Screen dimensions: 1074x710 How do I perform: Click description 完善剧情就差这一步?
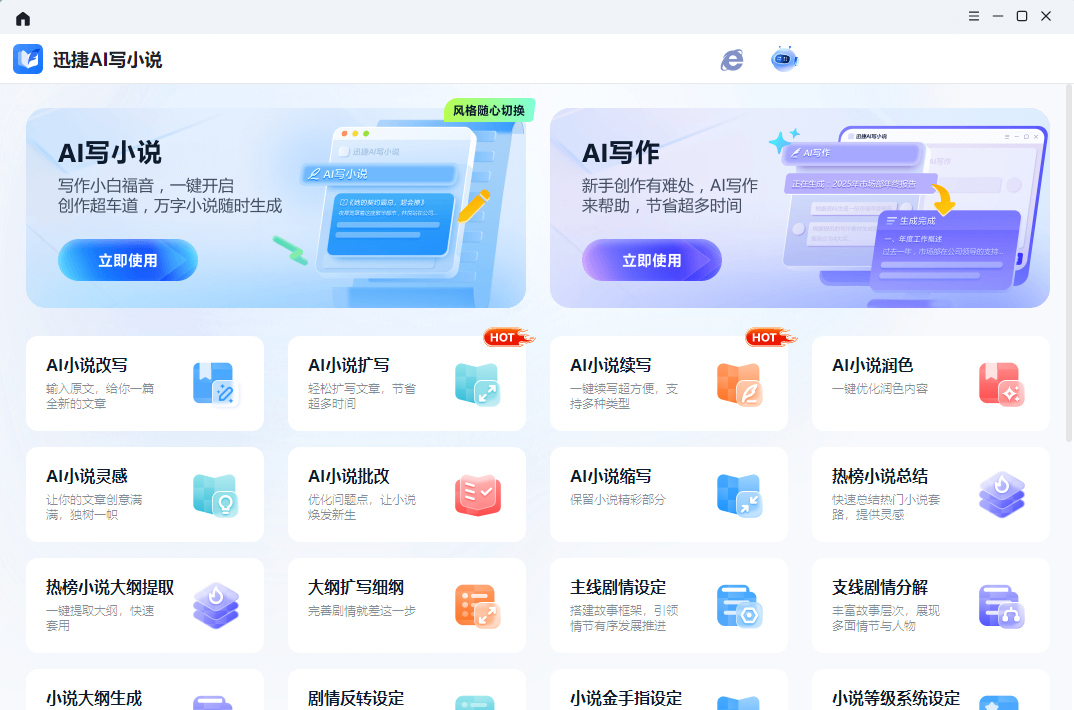362,611
